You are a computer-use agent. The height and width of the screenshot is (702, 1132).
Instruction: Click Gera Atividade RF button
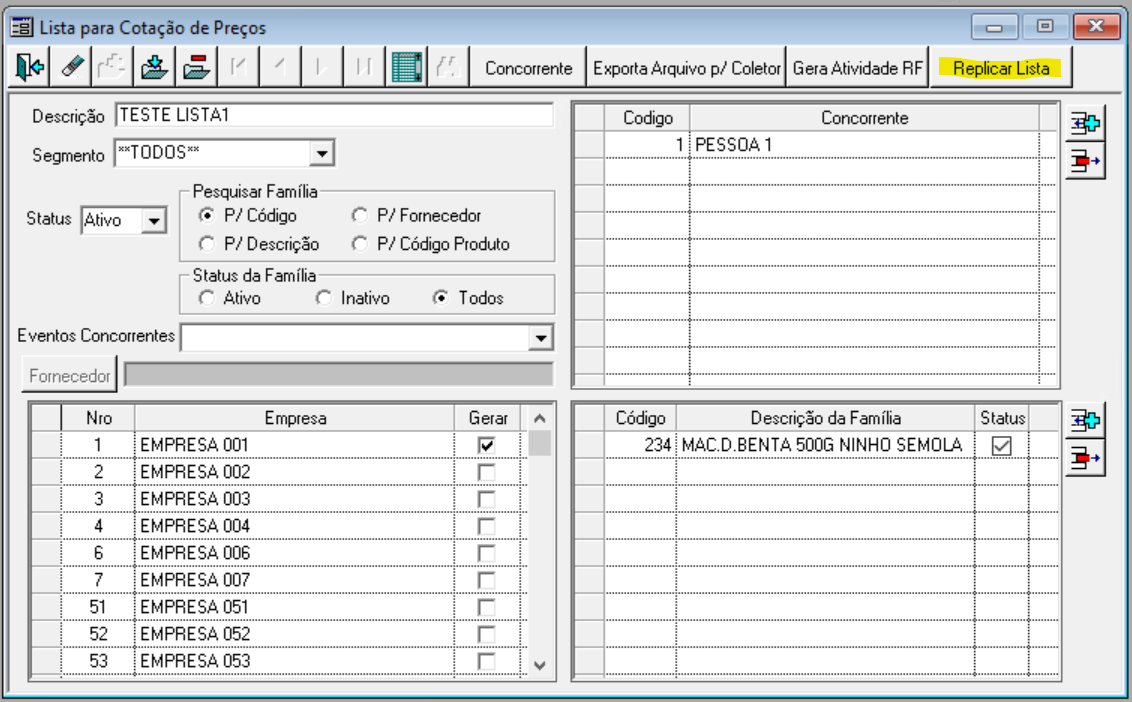[858, 68]
